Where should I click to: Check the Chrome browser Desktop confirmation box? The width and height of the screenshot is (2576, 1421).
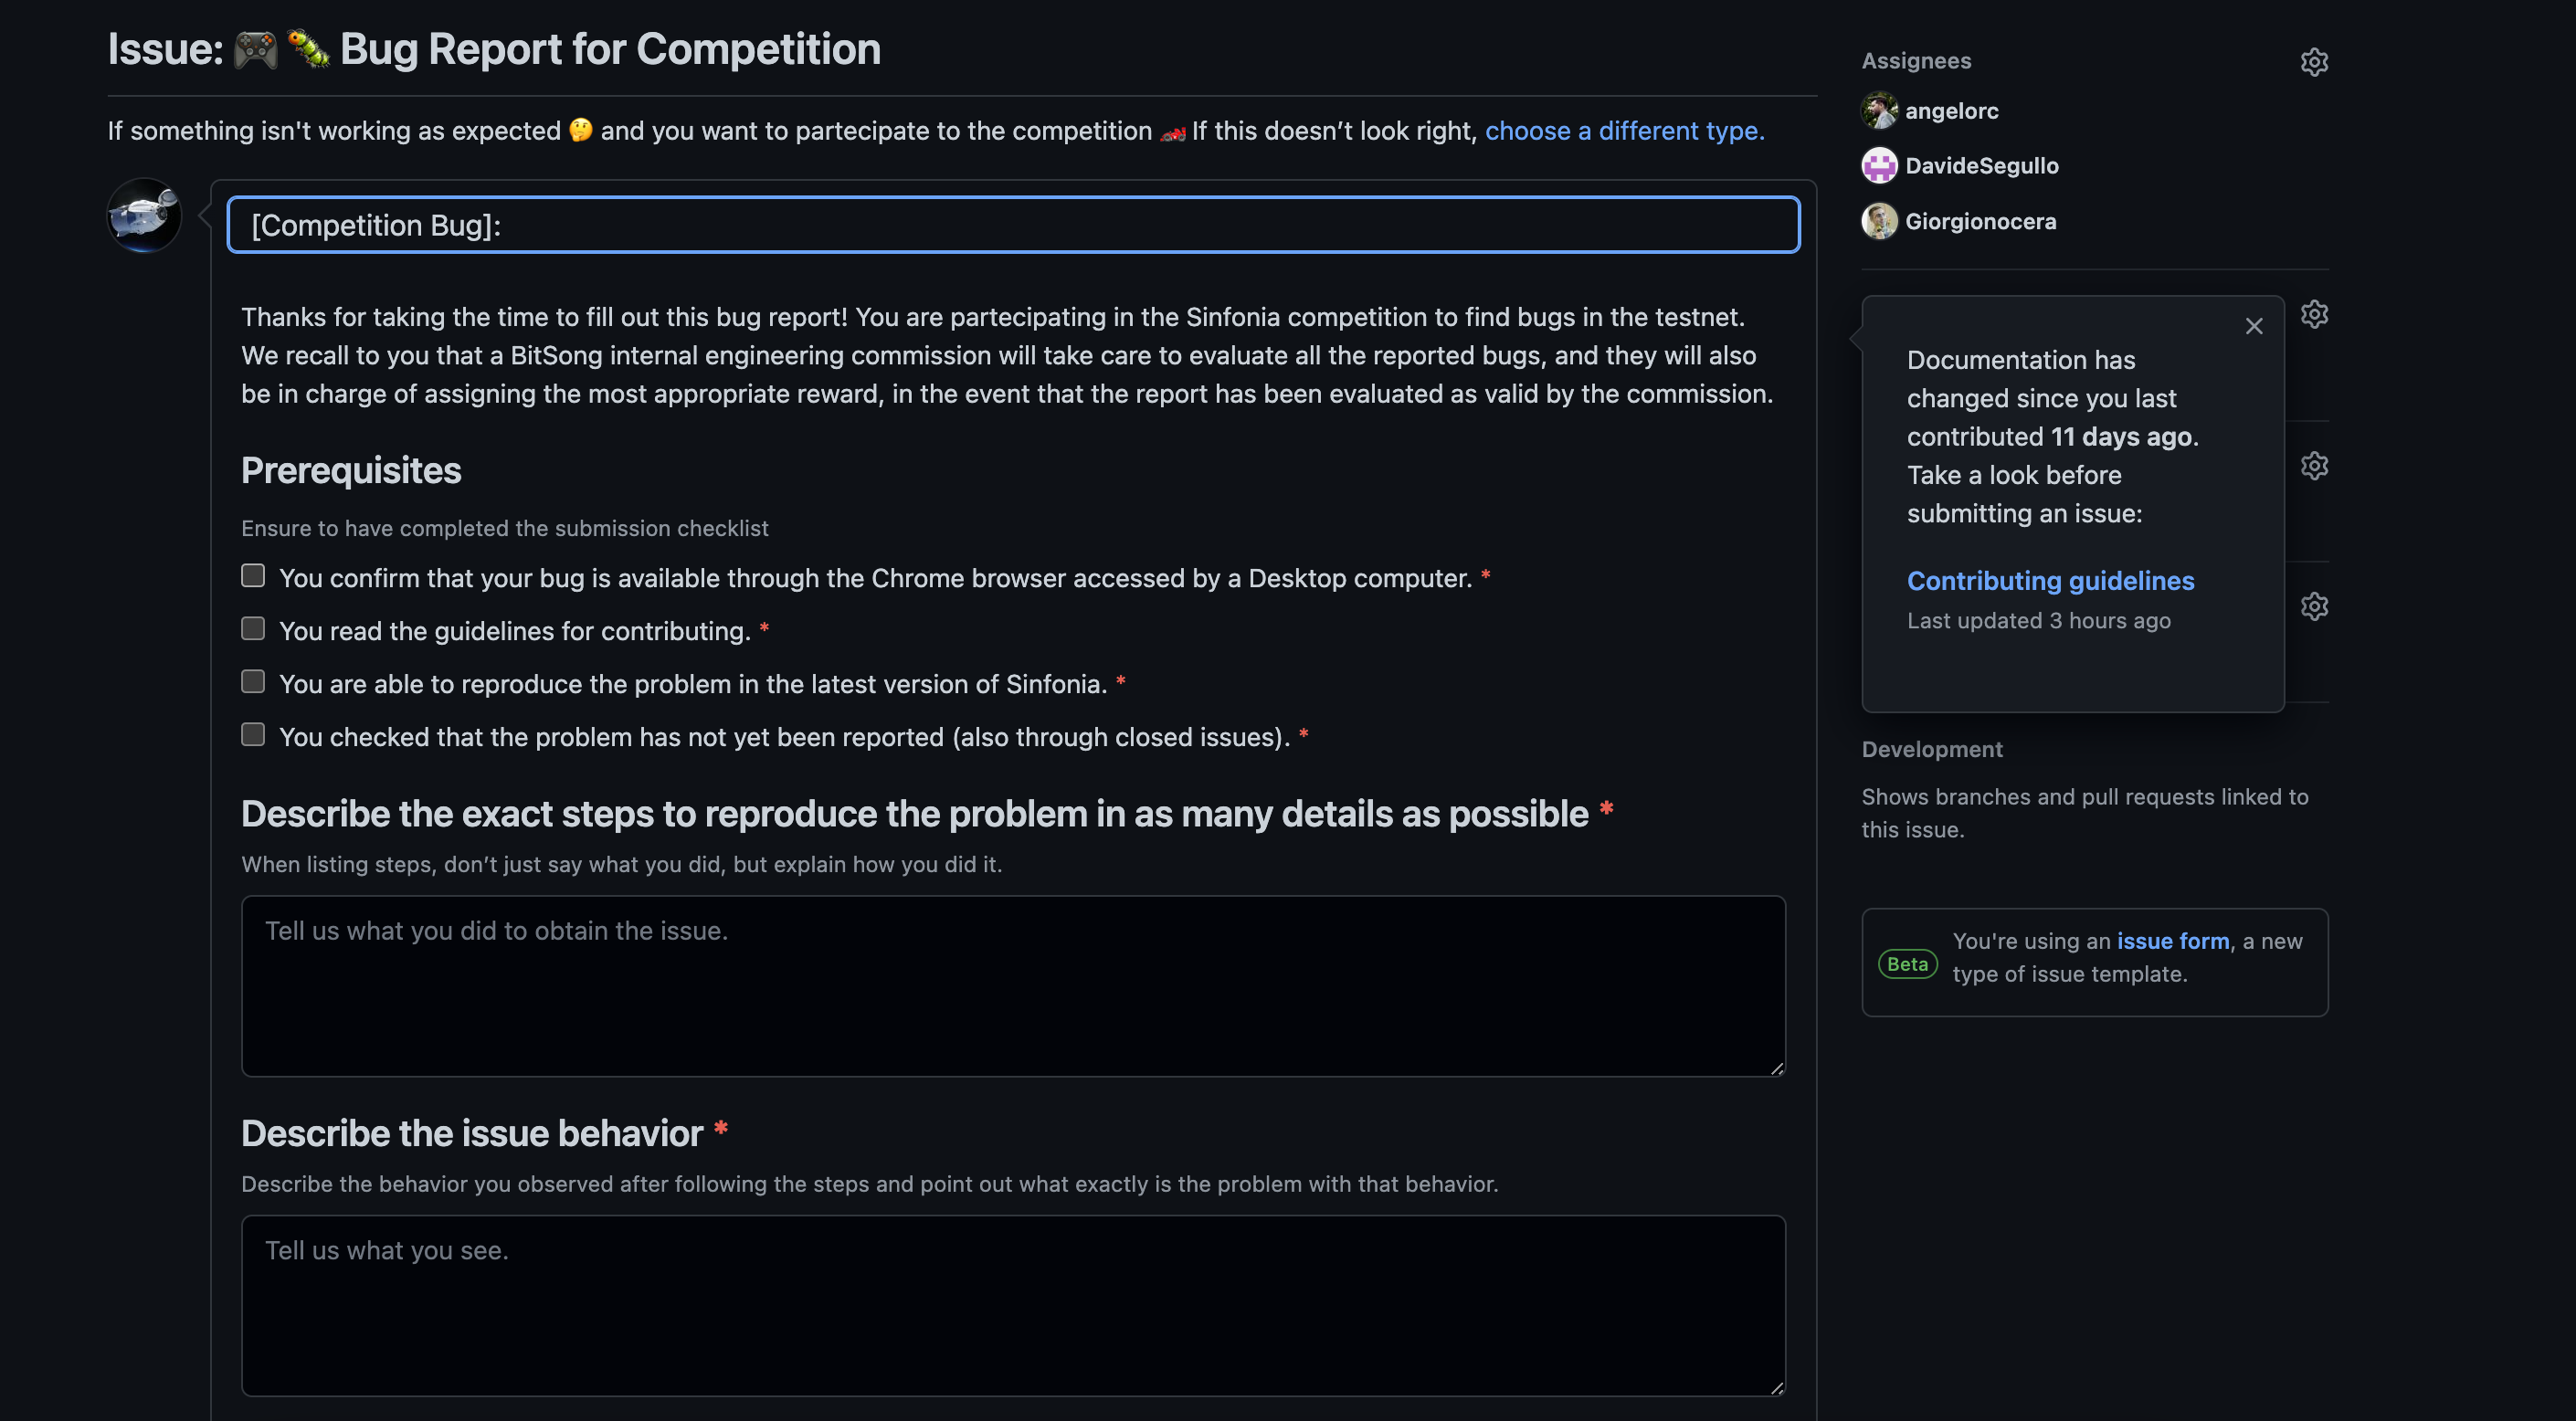[253, 576]
